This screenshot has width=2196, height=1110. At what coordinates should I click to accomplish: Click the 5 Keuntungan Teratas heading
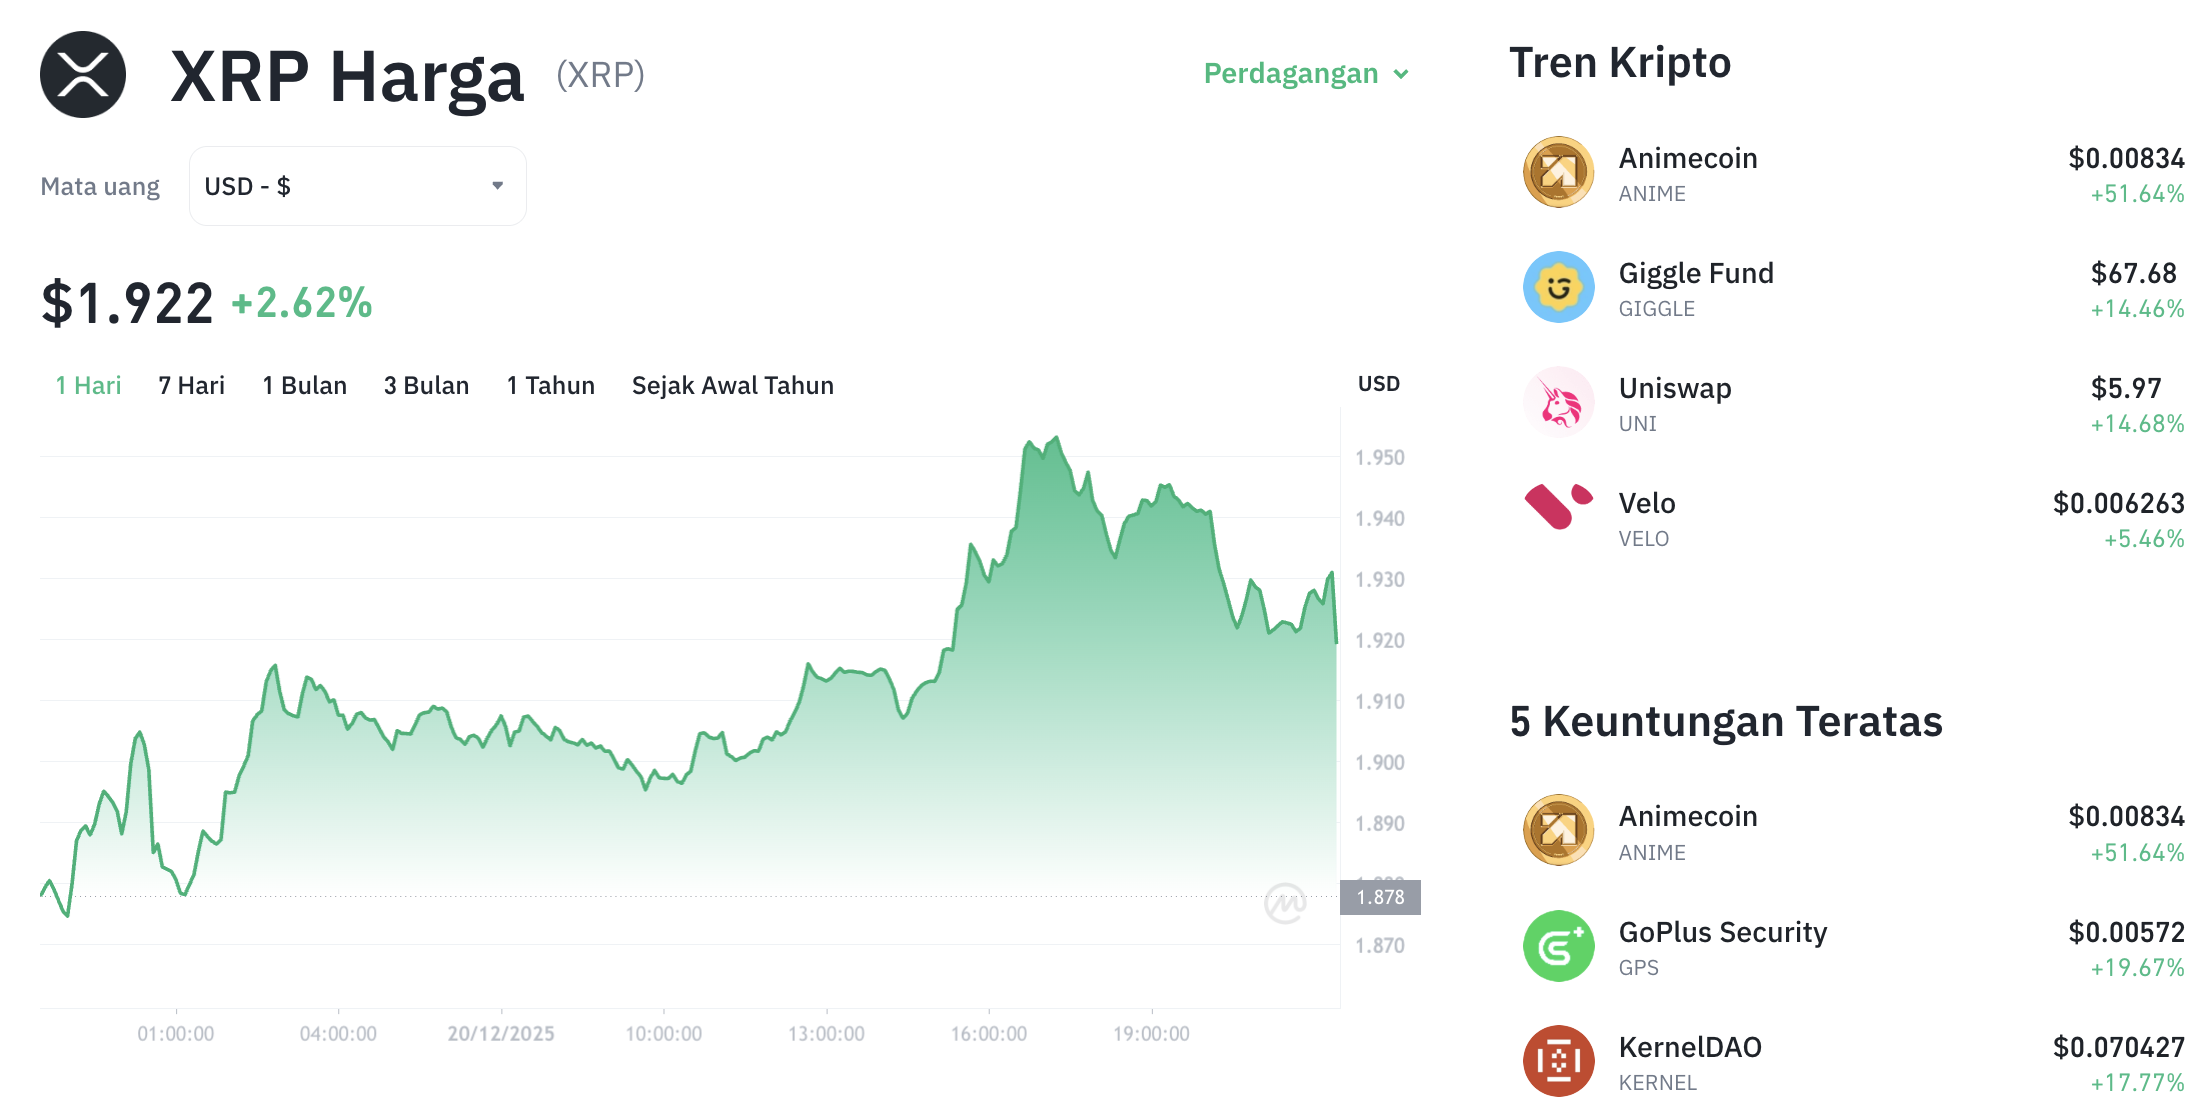[1726, 721]
